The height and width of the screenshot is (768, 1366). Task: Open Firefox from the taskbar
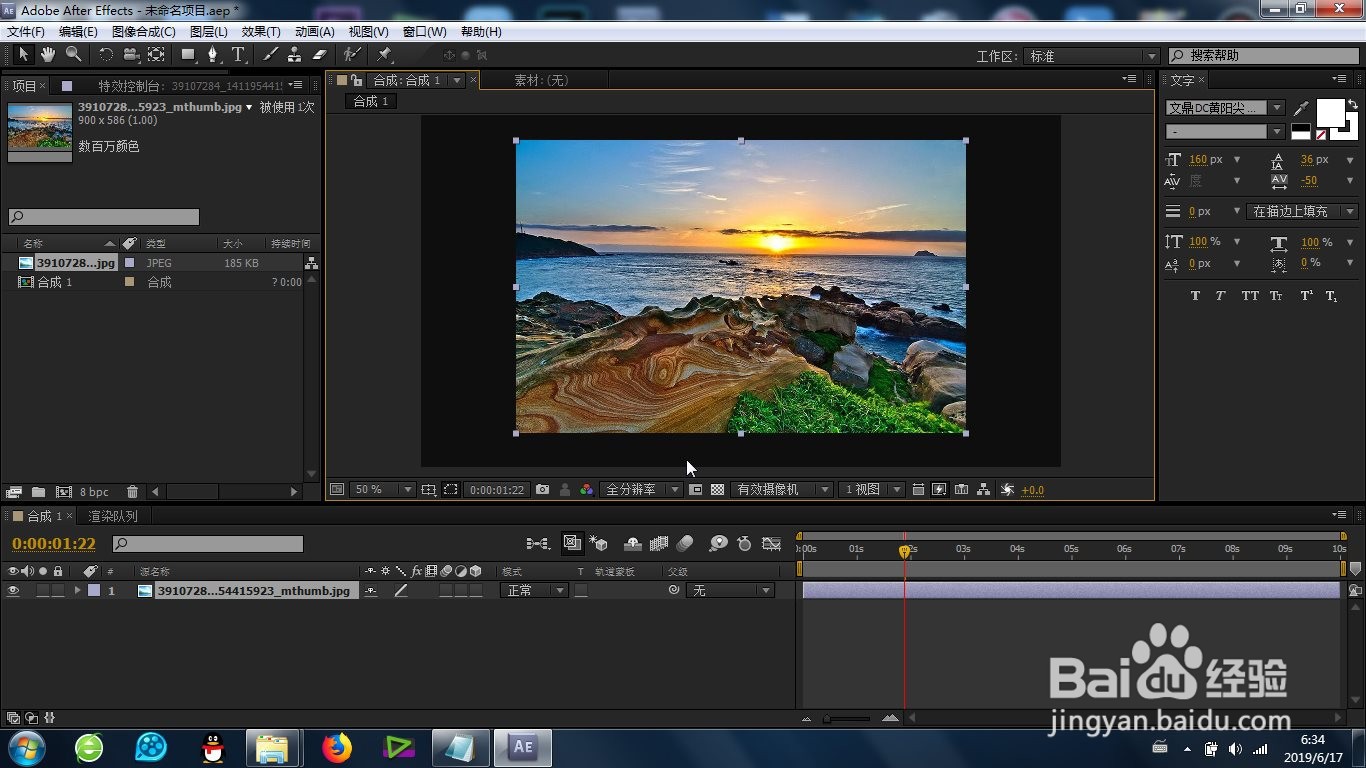(338, 747)
